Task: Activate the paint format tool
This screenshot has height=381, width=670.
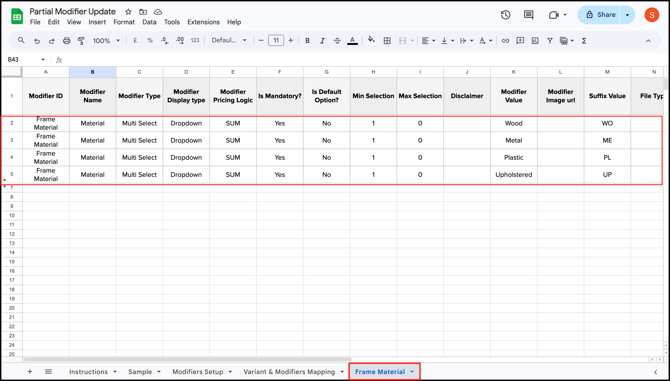Action: tap(81, 41)
